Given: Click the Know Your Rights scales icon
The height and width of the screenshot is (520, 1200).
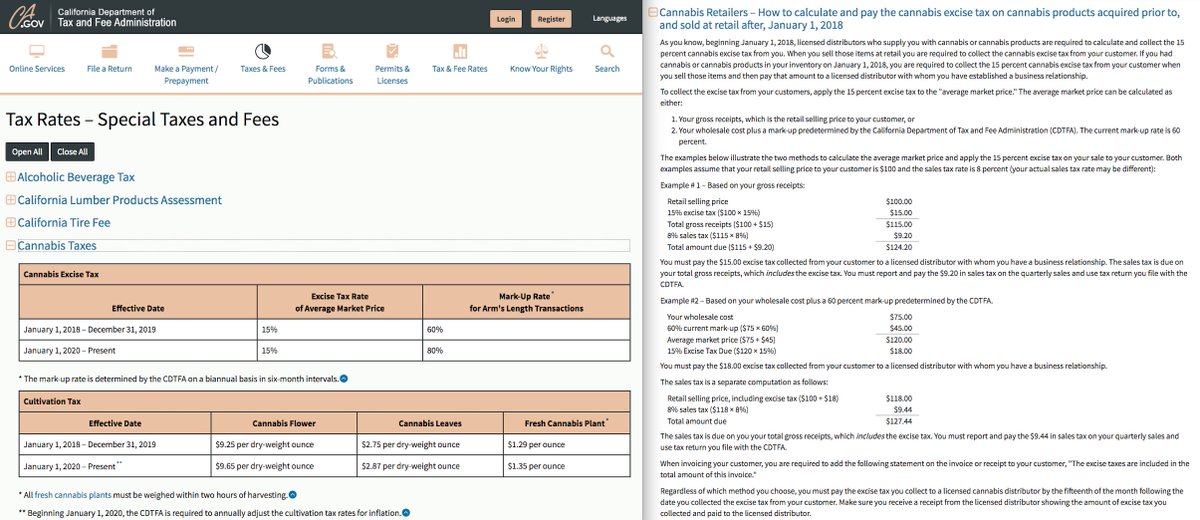Looking at the screenshot, I should tap(541, 50).
